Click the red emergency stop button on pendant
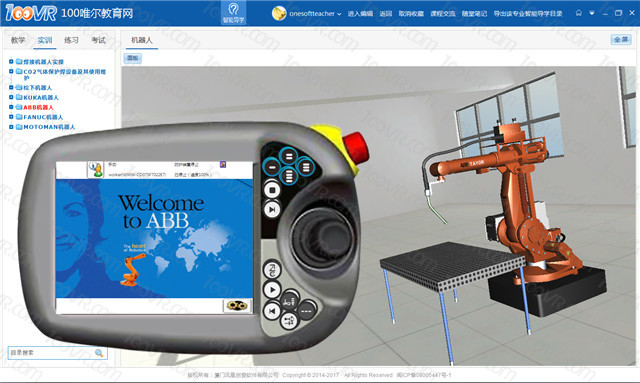This screenshot has height=383, width=640. point(356,148)
